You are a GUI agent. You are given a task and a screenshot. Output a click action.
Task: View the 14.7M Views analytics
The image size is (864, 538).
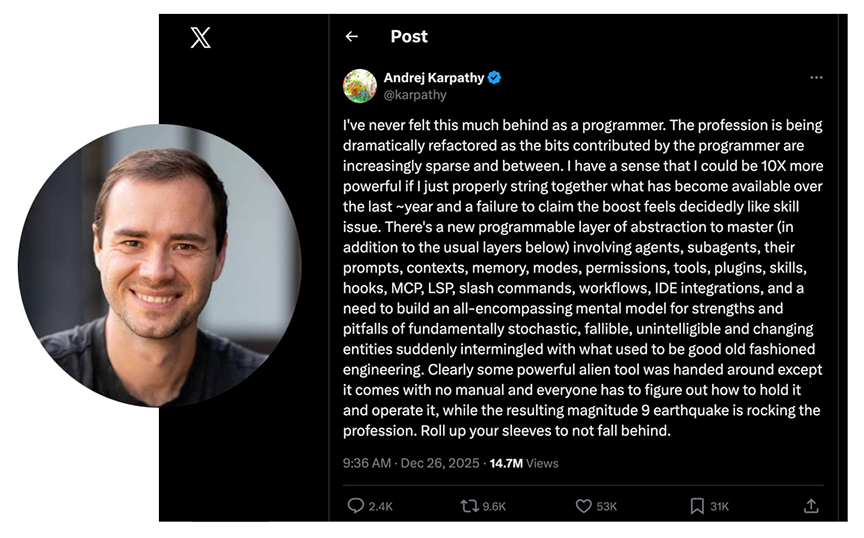pyautogui.click(x=524, y=463)
